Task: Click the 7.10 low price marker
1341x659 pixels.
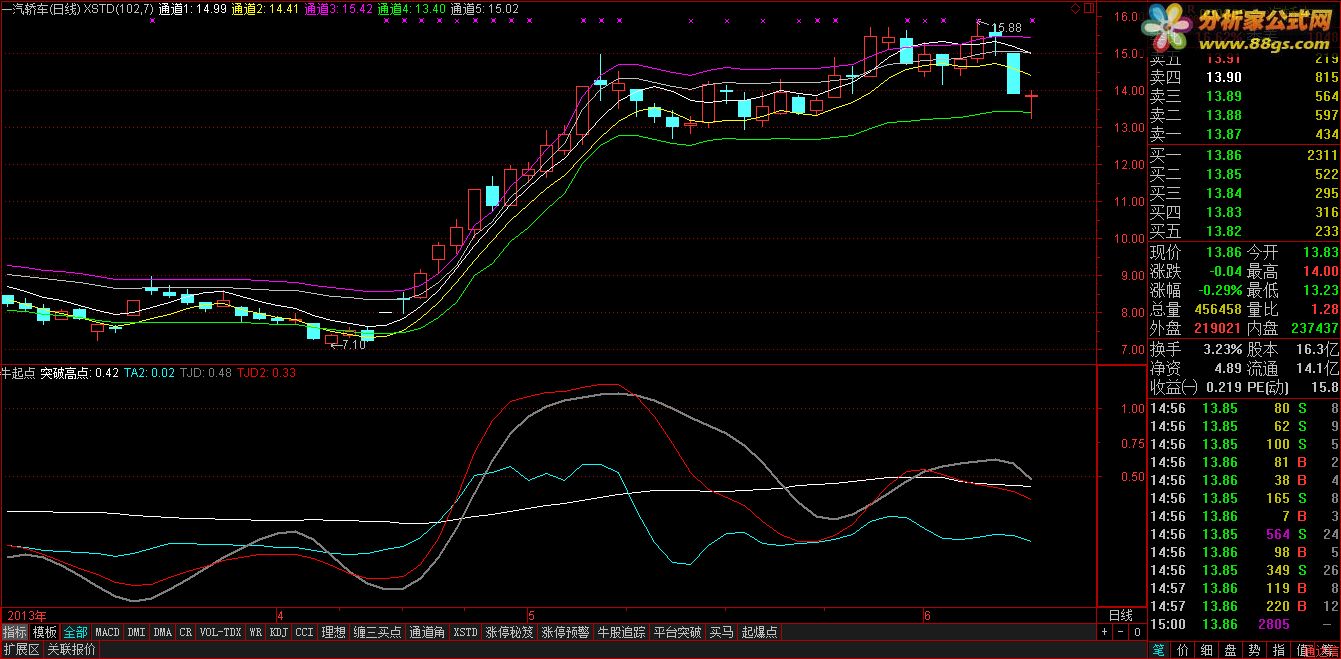Action: pyautogui.click(x=353, y=345)
